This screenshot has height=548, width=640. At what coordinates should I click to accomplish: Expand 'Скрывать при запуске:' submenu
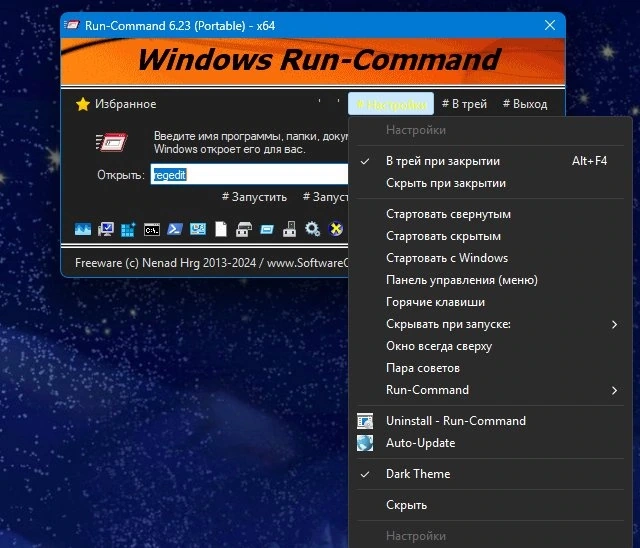489,324
